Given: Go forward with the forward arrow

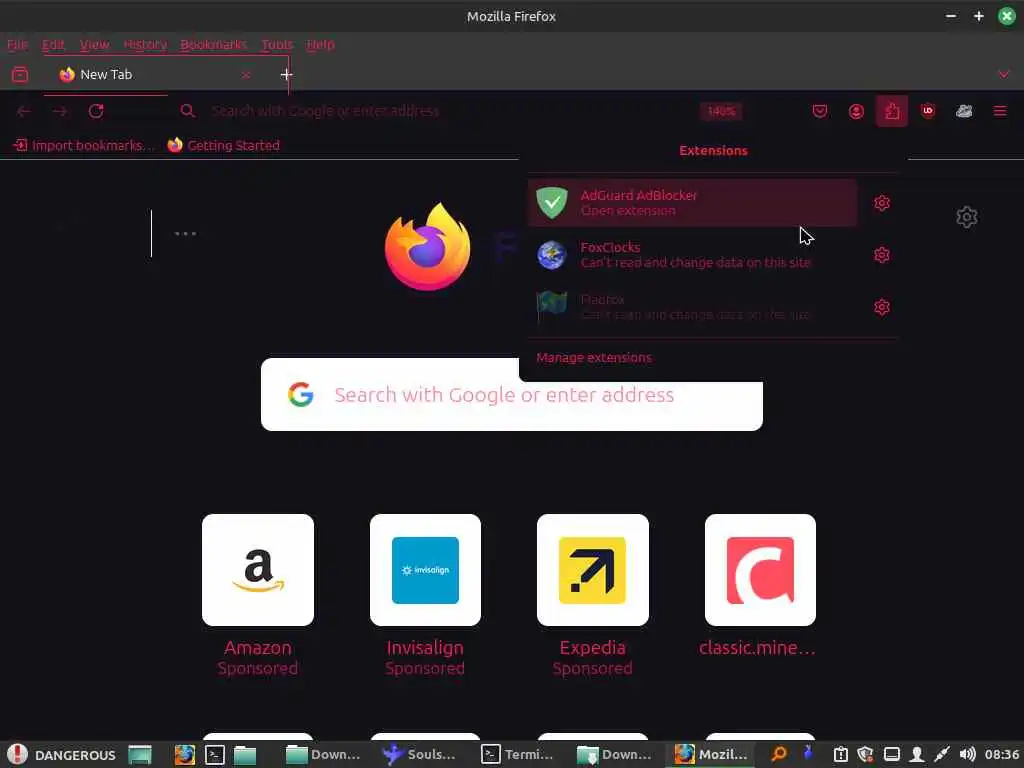Looking at the screenshot, I should click(60, 111).
